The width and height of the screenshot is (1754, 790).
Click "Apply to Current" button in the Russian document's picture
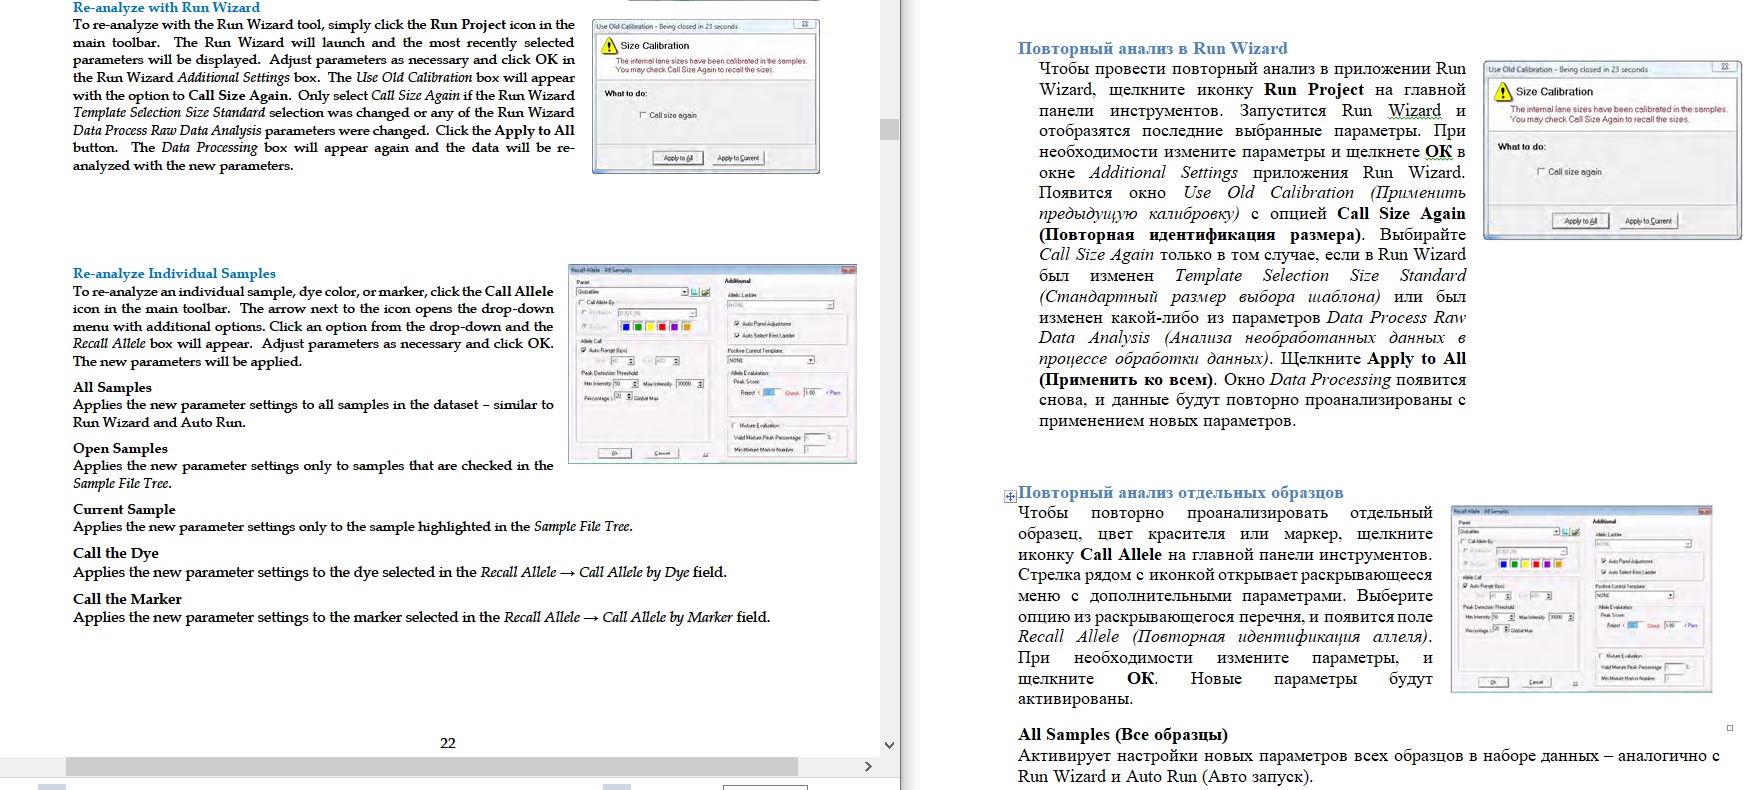point(1648,221)
